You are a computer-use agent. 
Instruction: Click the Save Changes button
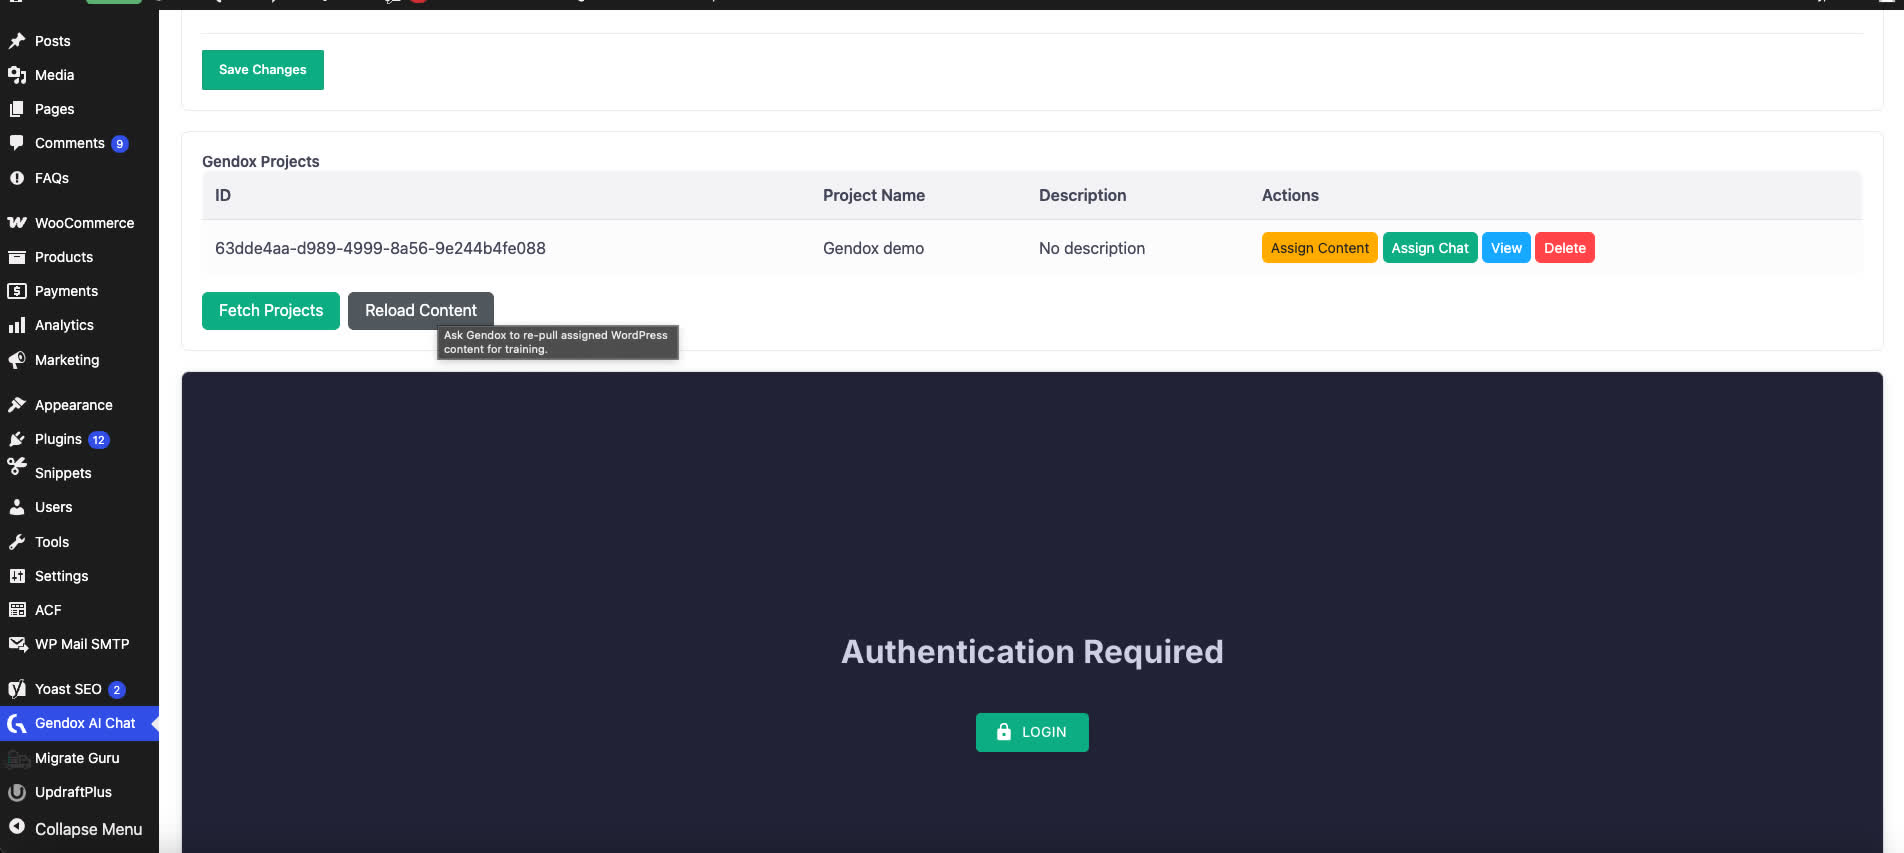[263, 70]
